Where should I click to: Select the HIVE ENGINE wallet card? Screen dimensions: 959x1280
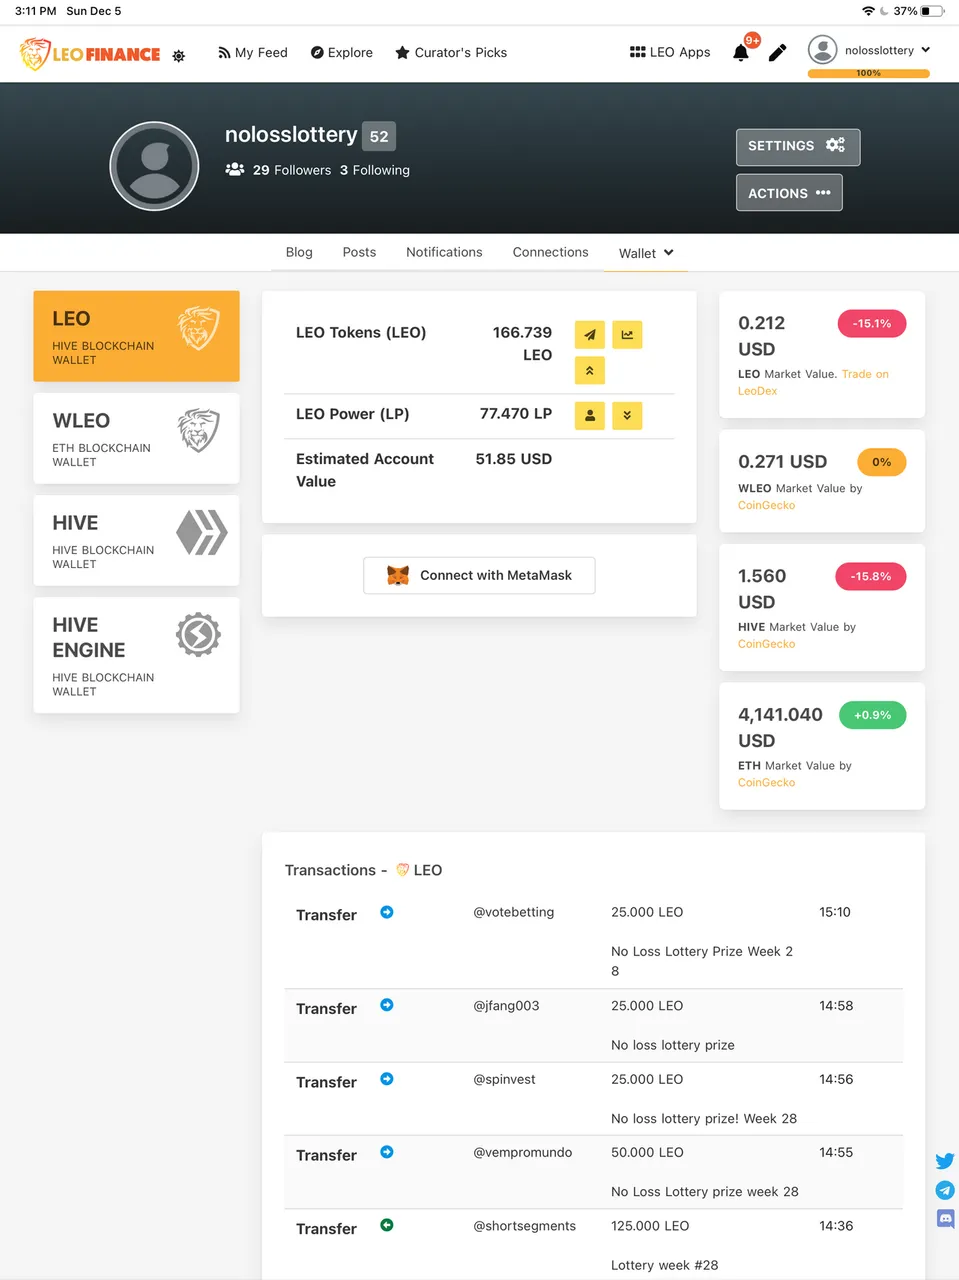(x=136, y=655)
